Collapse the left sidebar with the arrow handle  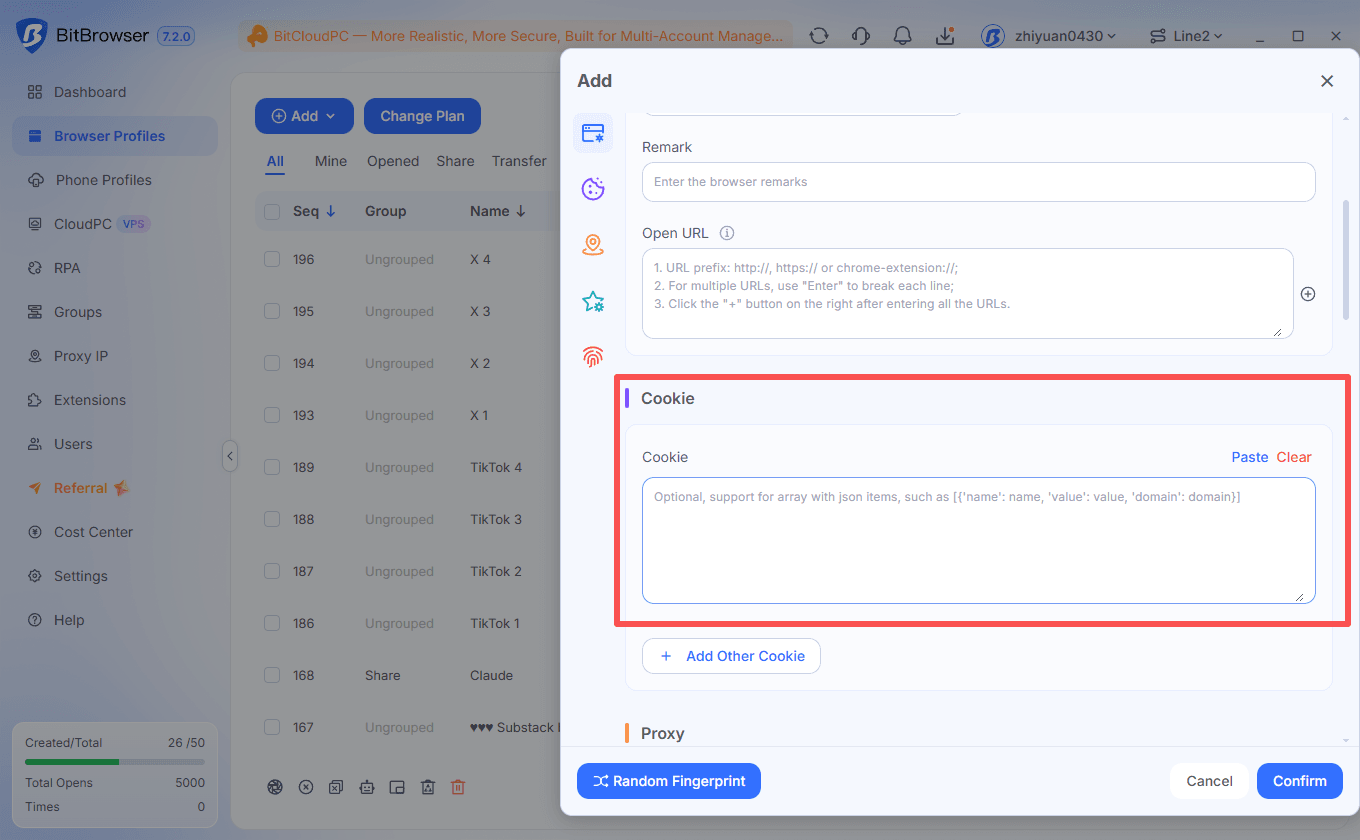[x=230, y=456]
